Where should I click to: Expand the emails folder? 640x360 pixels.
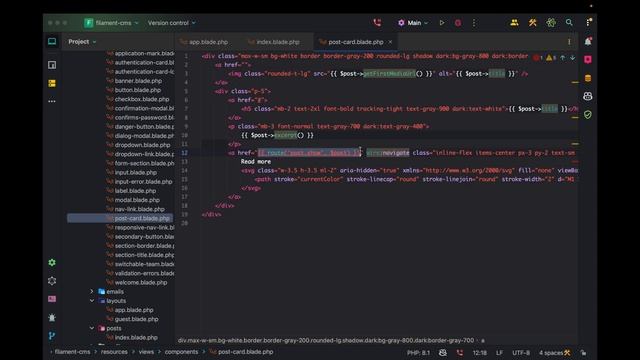[x=91, y=291]
